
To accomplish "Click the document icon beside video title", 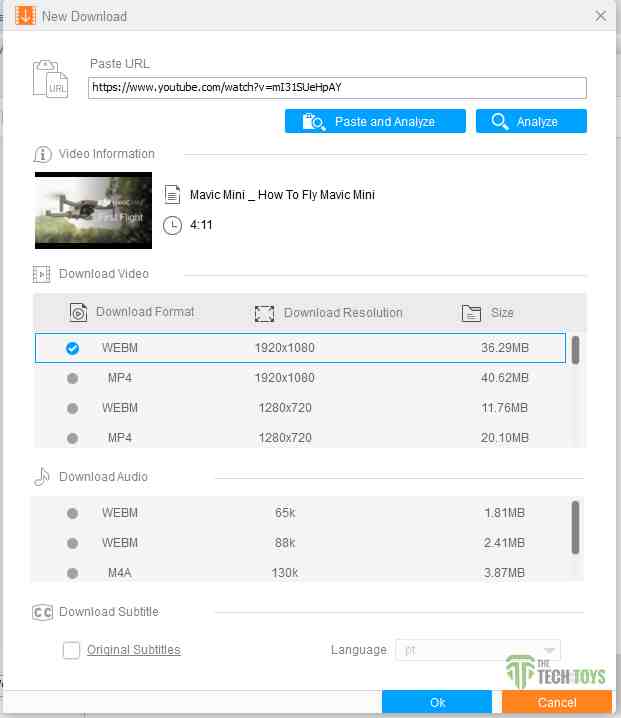I will [x=172, y=195].
